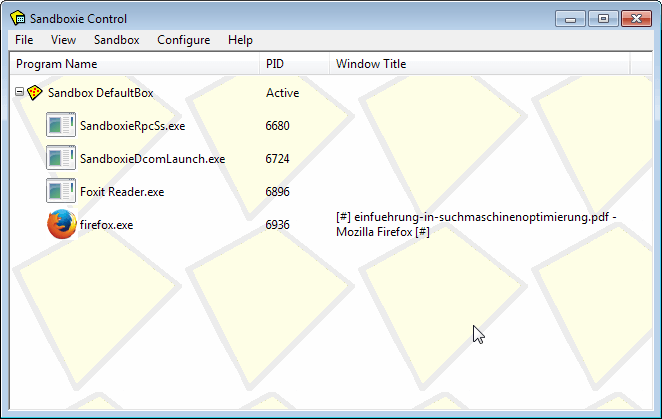Viewport: 662px width, 419px height.
Task: Click PID value 6896
Action: (277, 192)
